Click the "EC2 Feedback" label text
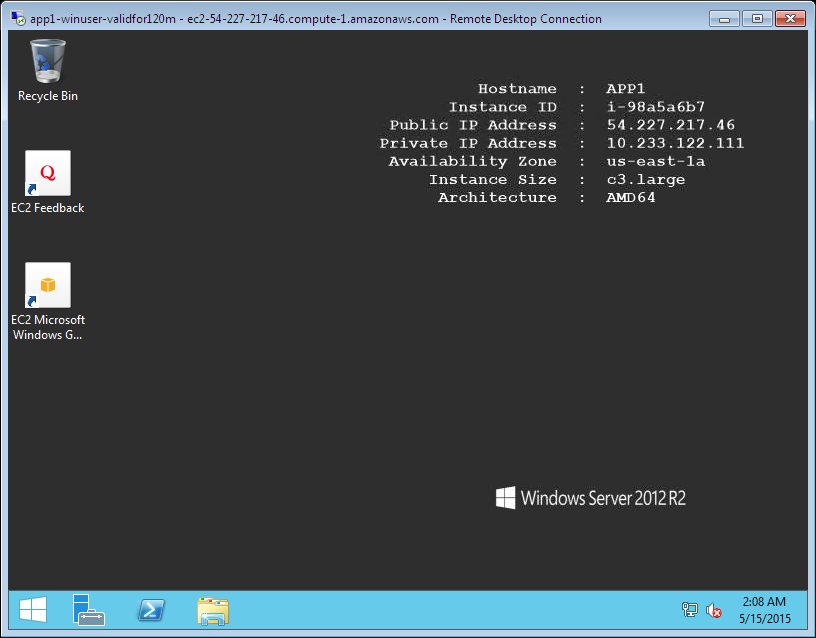The width and height of the screenshot is (816, 638). click(x=47, y=208)
